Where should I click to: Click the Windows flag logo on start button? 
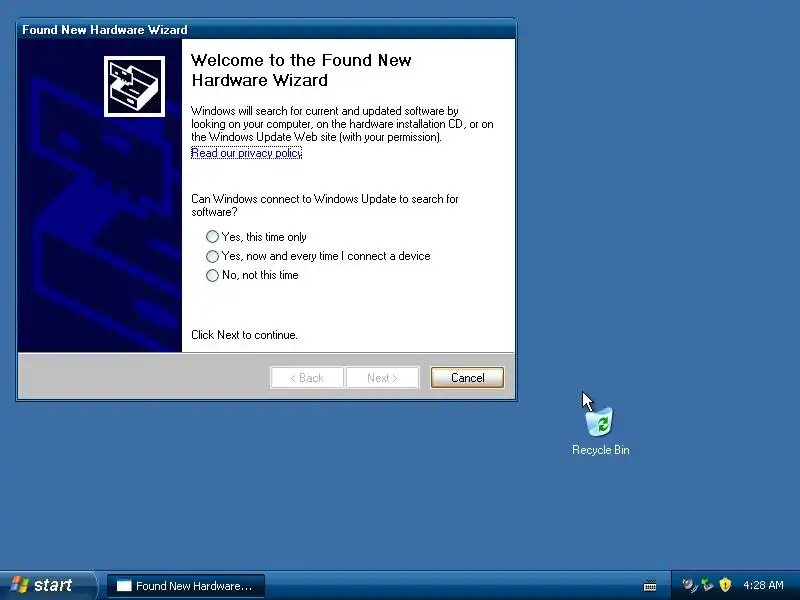tap(20, 585)
